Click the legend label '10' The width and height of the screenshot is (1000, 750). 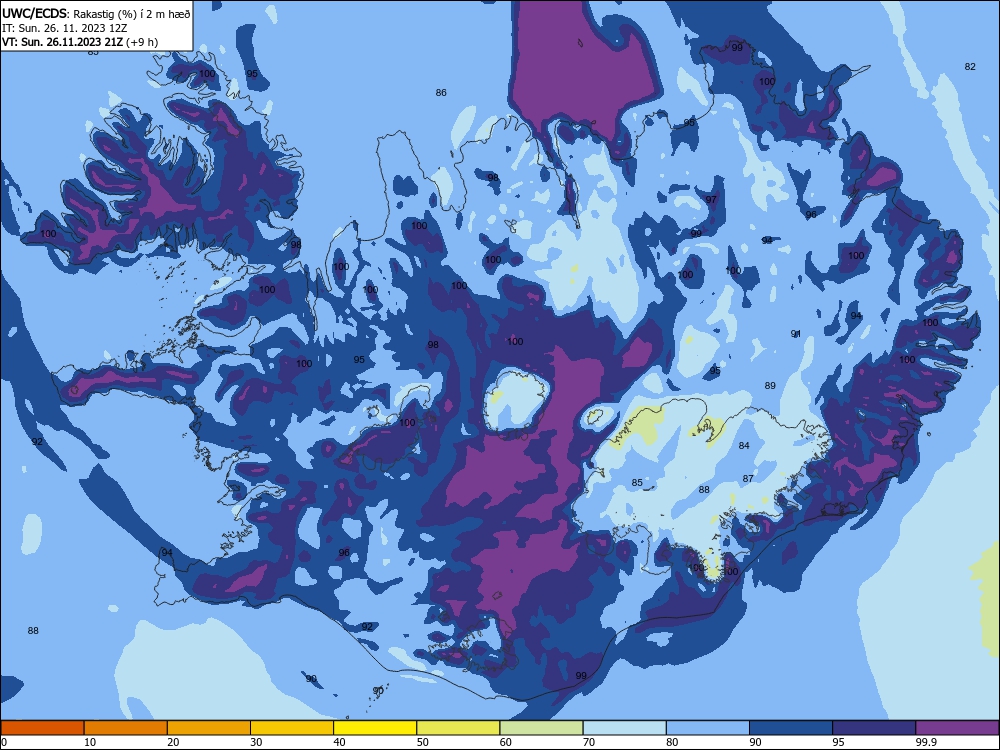click(90, 742)
